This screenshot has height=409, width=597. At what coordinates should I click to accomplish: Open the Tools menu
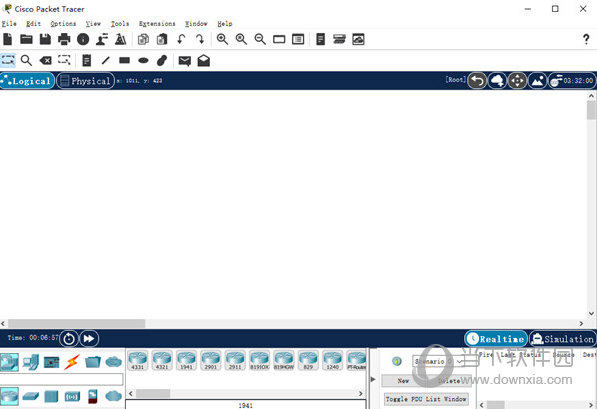120,24
